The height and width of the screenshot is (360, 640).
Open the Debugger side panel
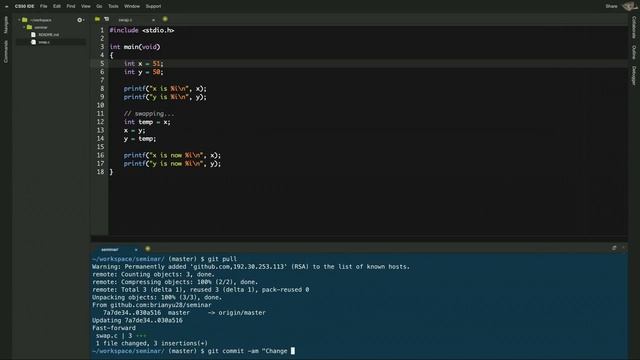(x=633, y=76)
